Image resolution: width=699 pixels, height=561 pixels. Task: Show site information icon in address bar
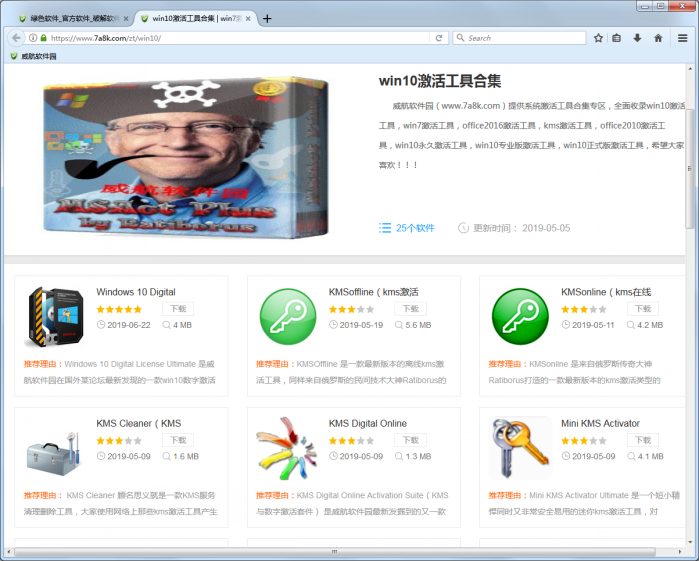point(33,38)
